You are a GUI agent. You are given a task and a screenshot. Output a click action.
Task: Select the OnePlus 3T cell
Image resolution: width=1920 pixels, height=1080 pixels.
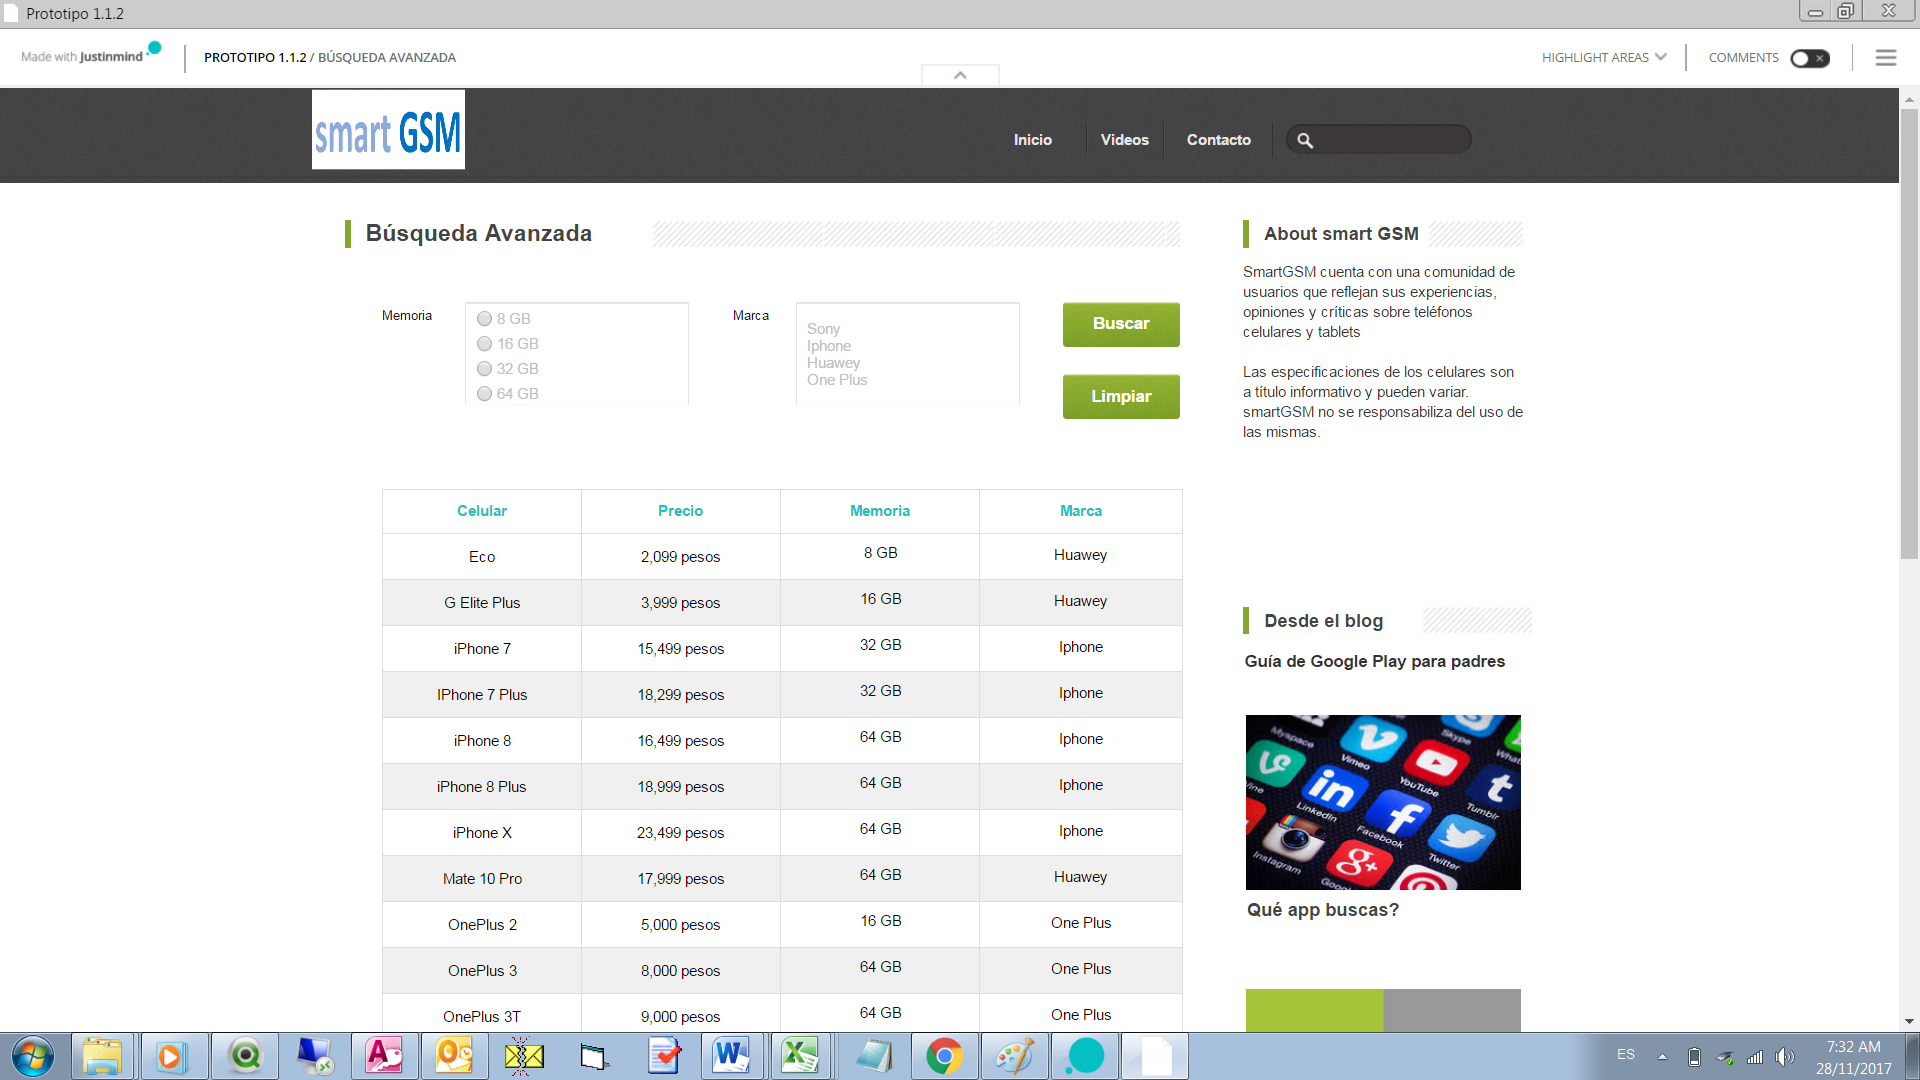coord(482,1014)
